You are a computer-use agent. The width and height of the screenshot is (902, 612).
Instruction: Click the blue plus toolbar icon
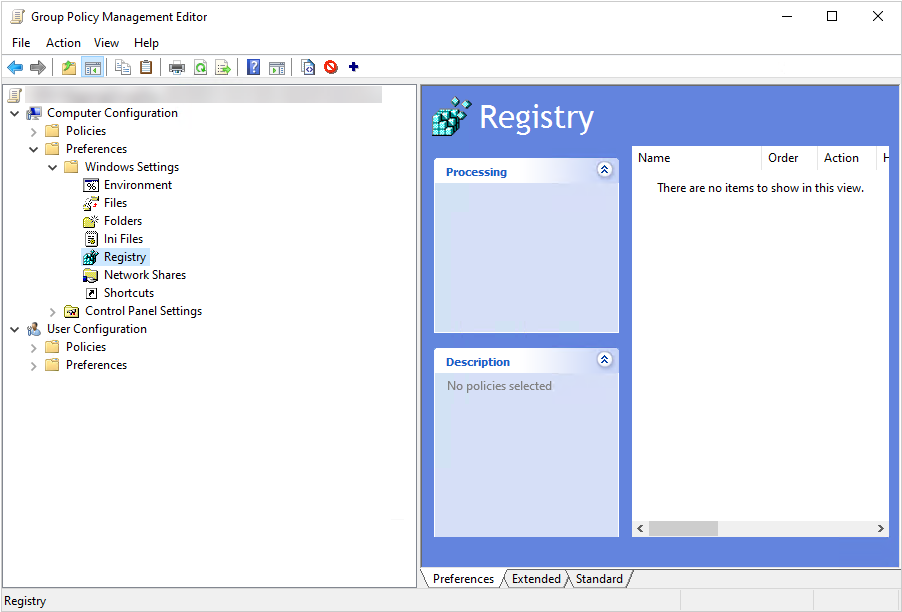click(352, 67)
